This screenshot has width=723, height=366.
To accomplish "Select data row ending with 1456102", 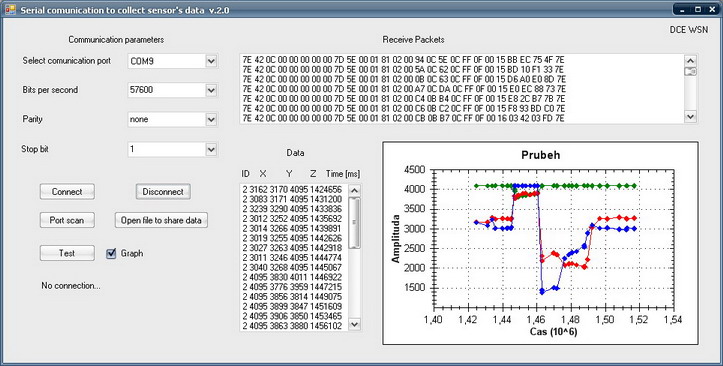I will pos(292,325).
